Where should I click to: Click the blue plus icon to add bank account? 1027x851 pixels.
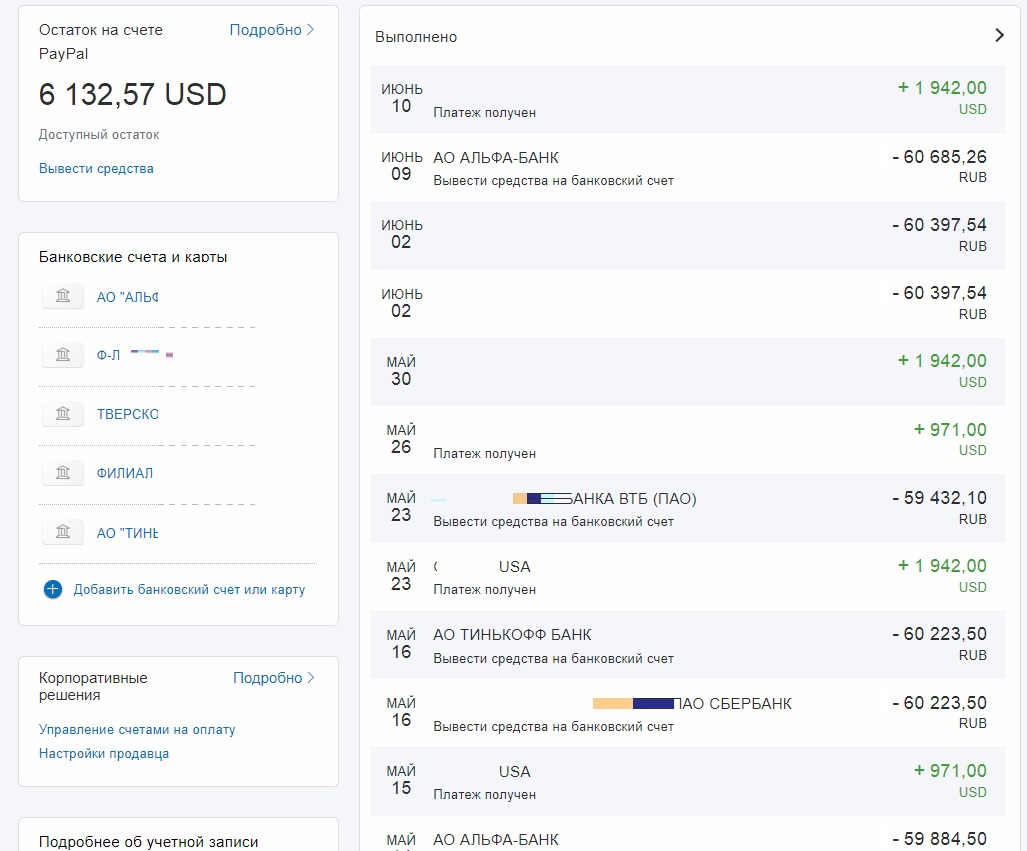pyautogui.click(x=53, y=590)
